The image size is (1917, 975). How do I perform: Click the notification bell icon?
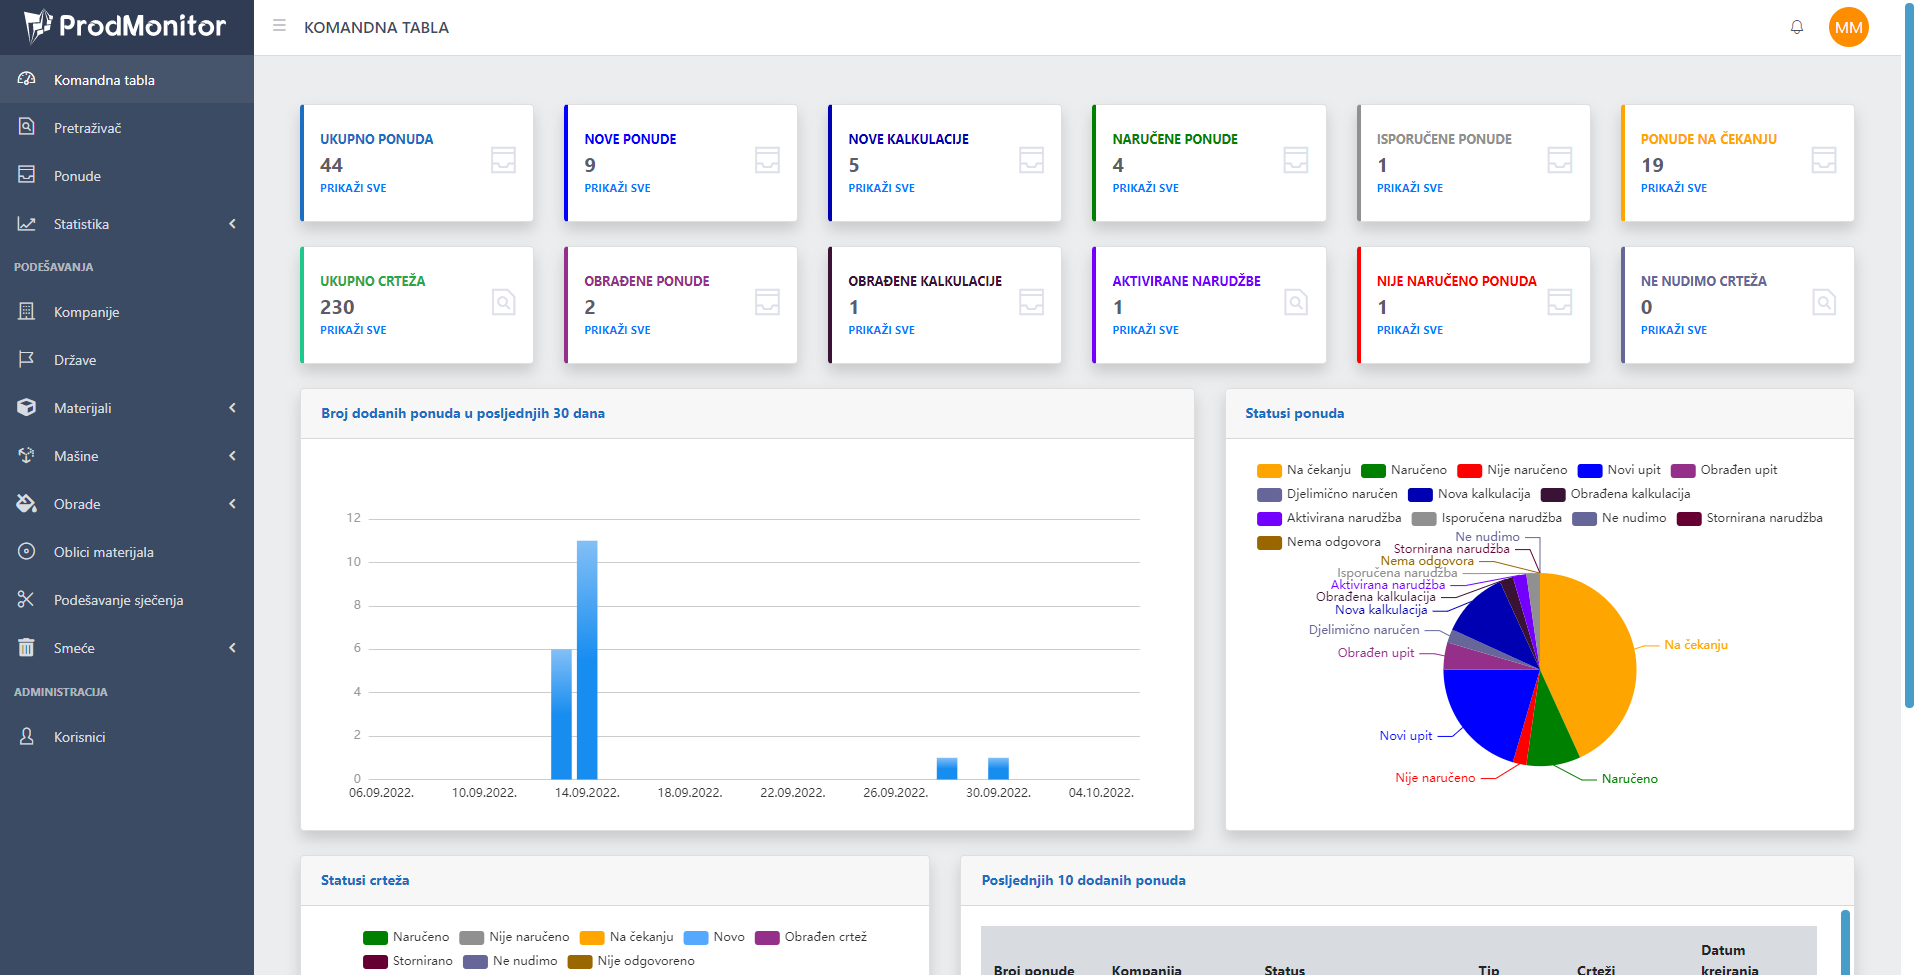click(x=1796, y=27)
